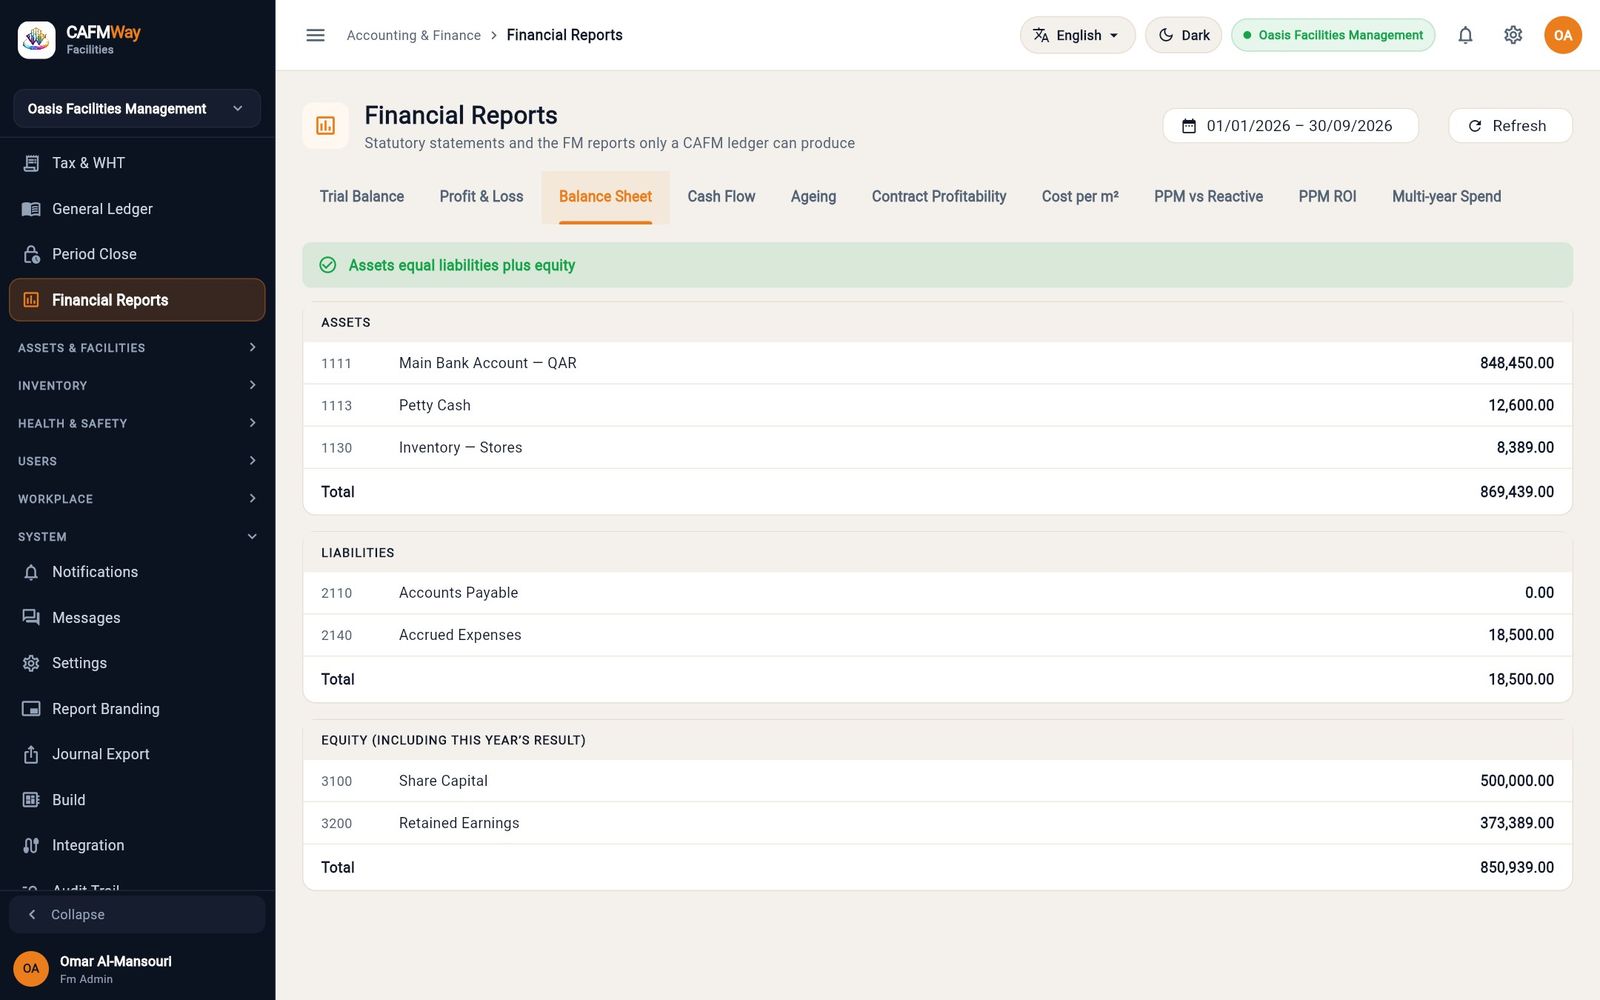
Task: Click the Notifications bell icon in sidebar
Action: 31,572
